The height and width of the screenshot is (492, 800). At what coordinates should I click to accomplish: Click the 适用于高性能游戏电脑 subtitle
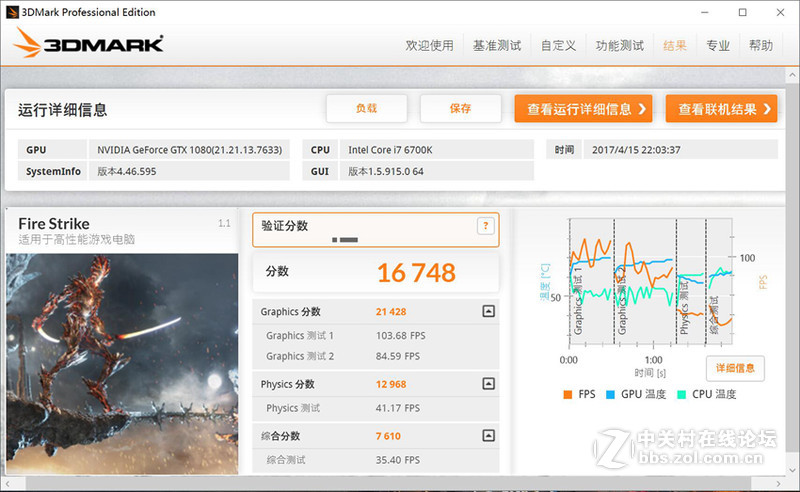tap(77, 239)
